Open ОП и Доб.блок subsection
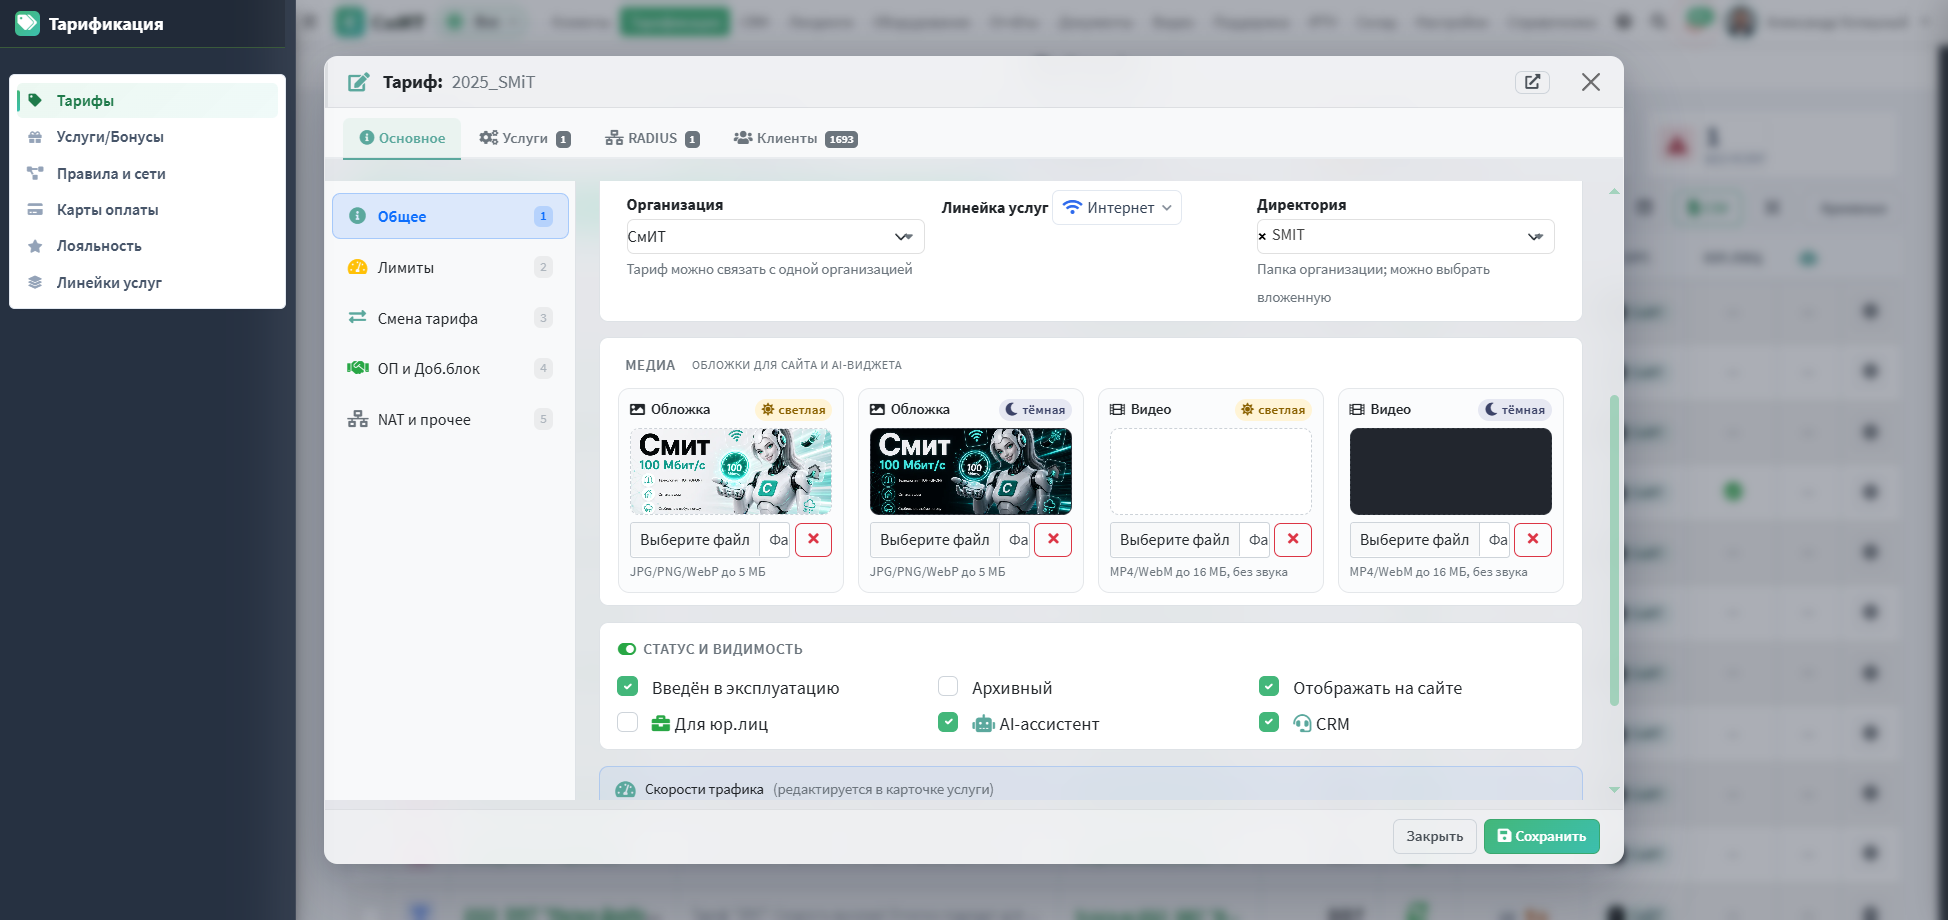 click(450, 368)
